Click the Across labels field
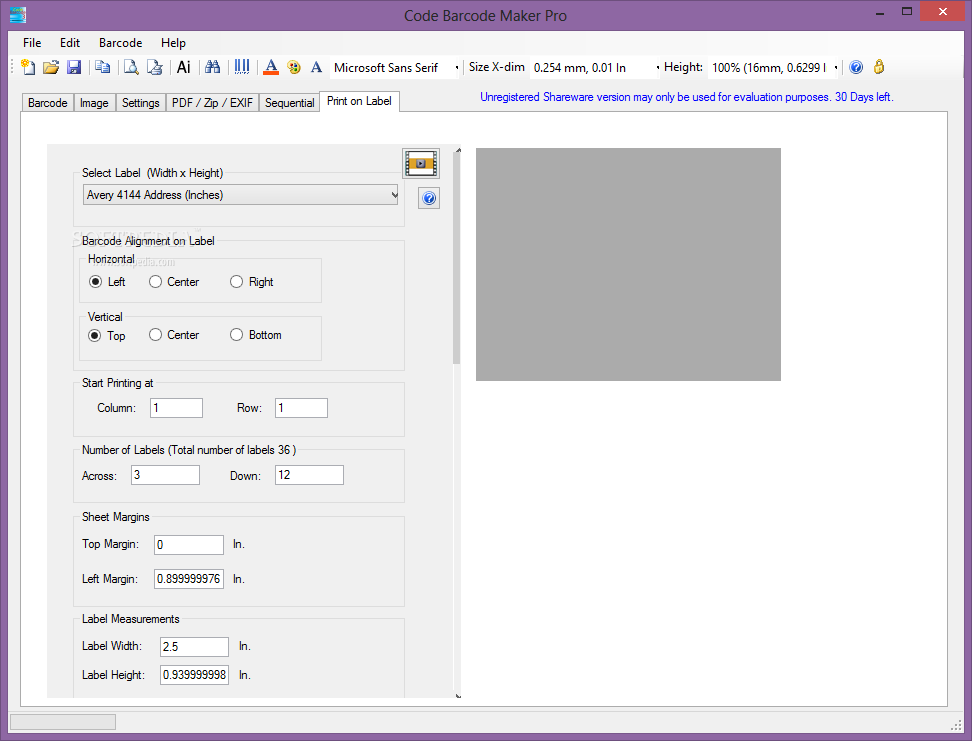 pyautogui.click(x=166, y=475)
